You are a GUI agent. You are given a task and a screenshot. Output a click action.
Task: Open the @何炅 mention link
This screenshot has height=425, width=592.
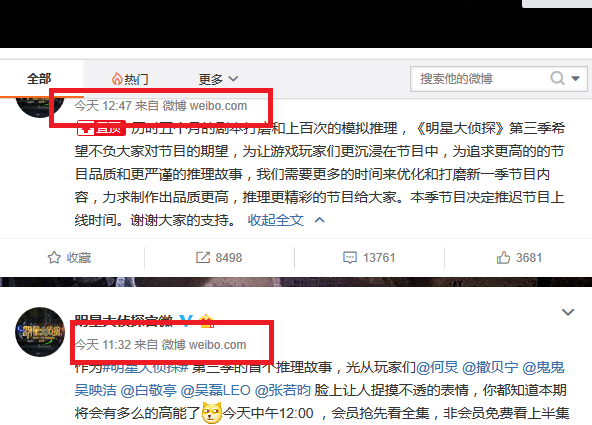(x=437, y=367)
